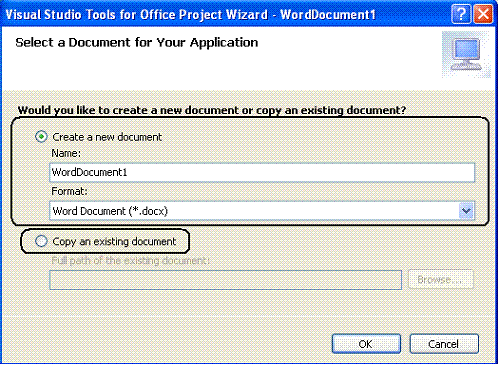Click the grayed-out Browse... button
The height and width of the screenshot is (365, 500).
440,279
